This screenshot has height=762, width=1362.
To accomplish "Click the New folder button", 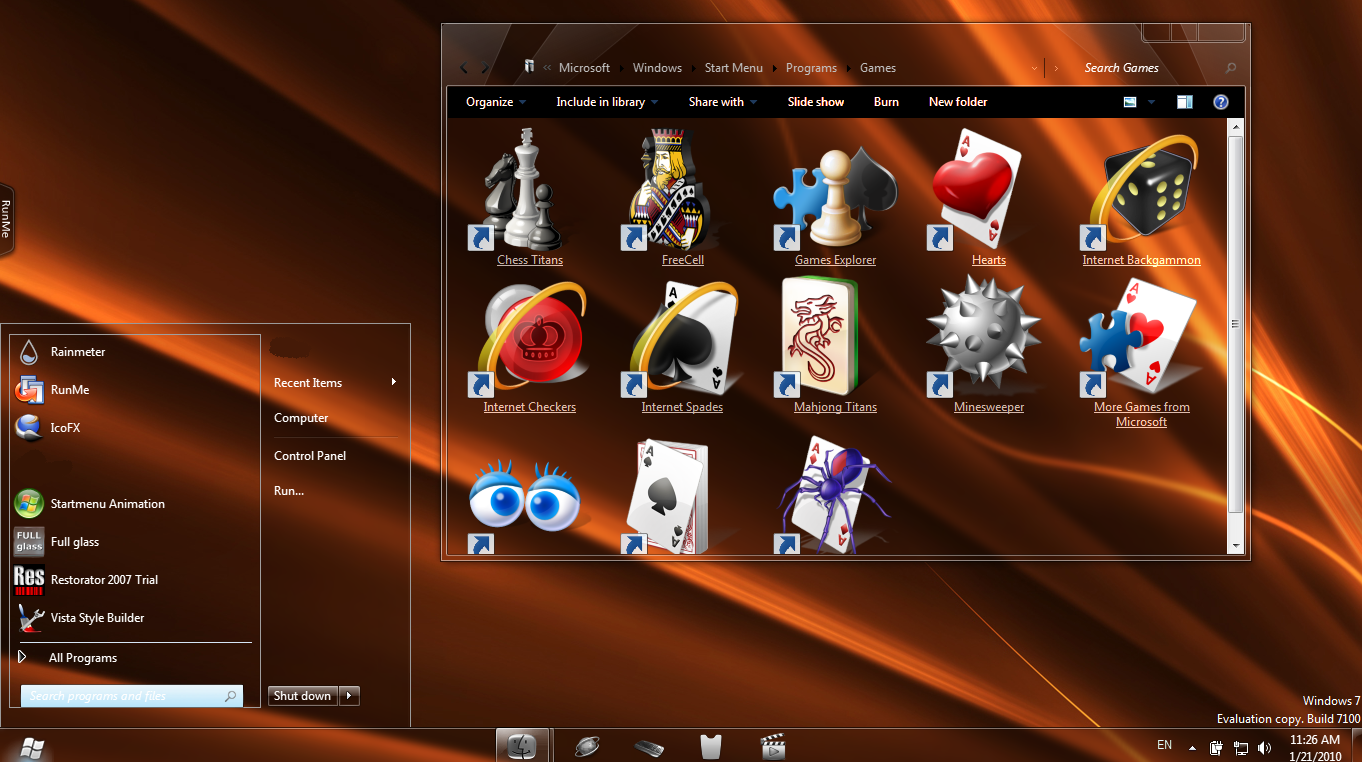I will point(957,102).
